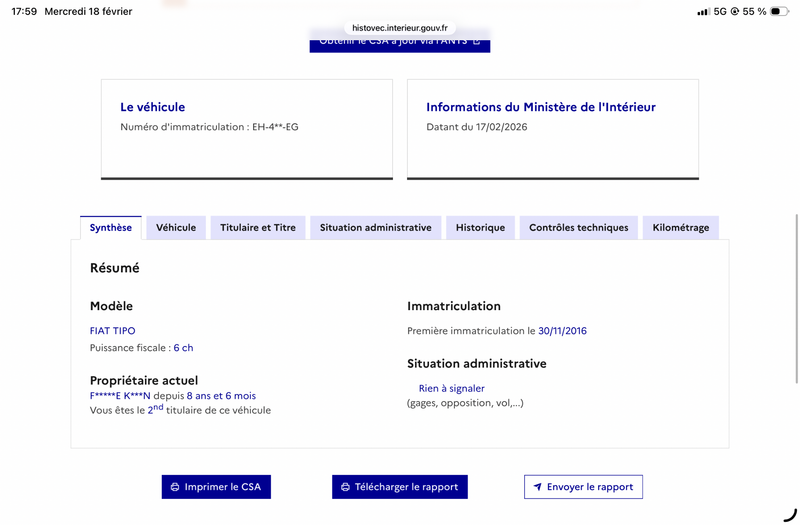Viewport: 800px width, 525px height.
Task: Click the 6 ch fiscal power value
Action: 183,347
